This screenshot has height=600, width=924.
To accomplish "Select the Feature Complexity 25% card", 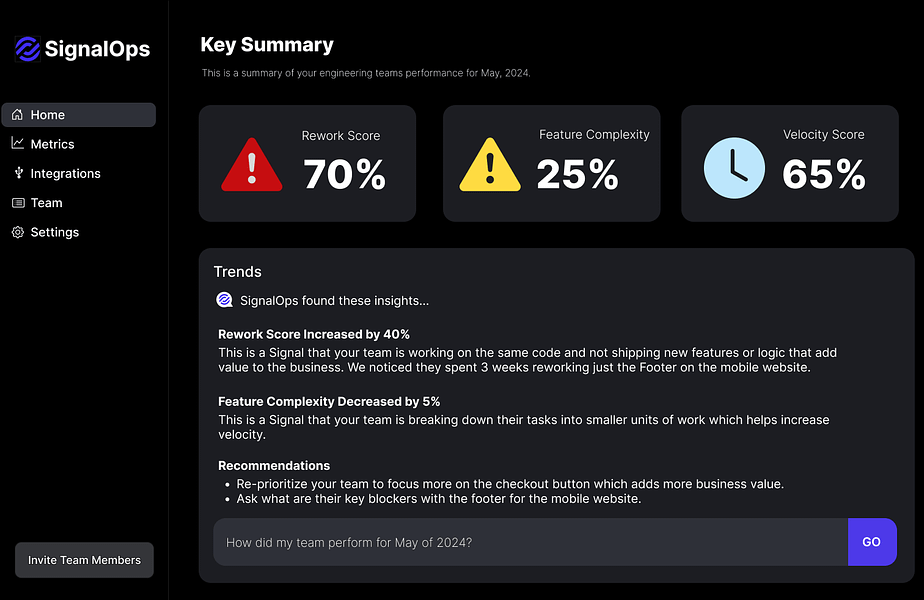I will pyautogui.click(x=551, y=163).
